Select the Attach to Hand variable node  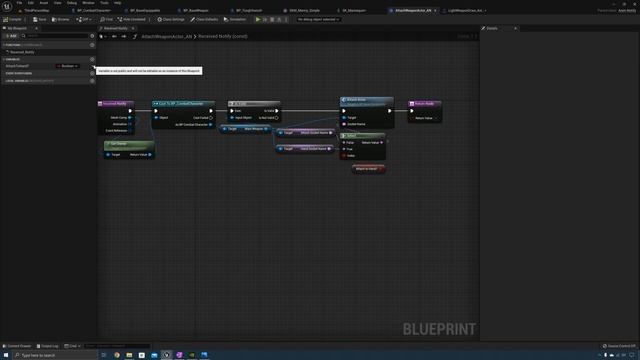(368, 169)
